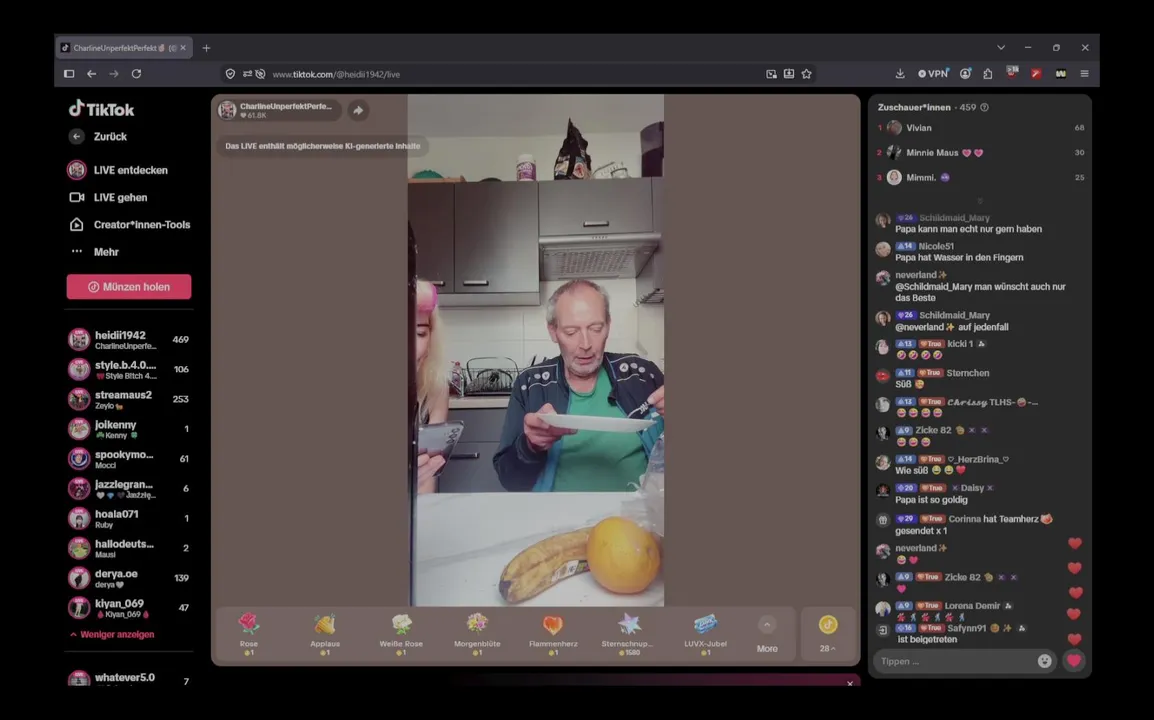Image resolution: width=1154 pixels, height=720 pixels.
Task: Open the browser hamburger menu
Action: [x=1084, y=74]
